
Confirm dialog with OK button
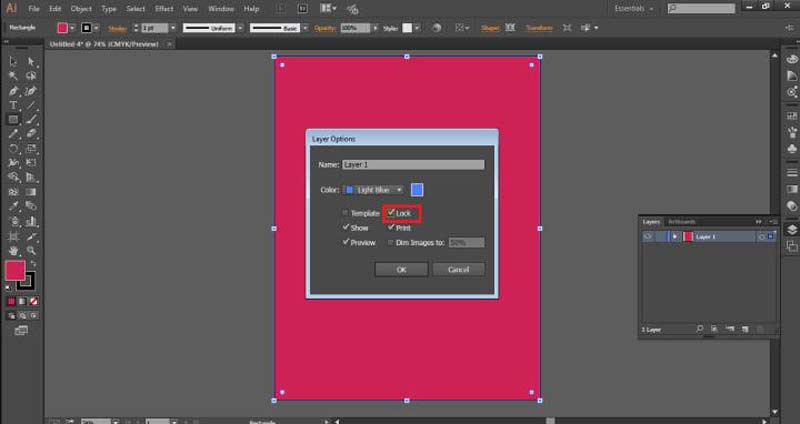pyautogui.click(x=402, y=269)
